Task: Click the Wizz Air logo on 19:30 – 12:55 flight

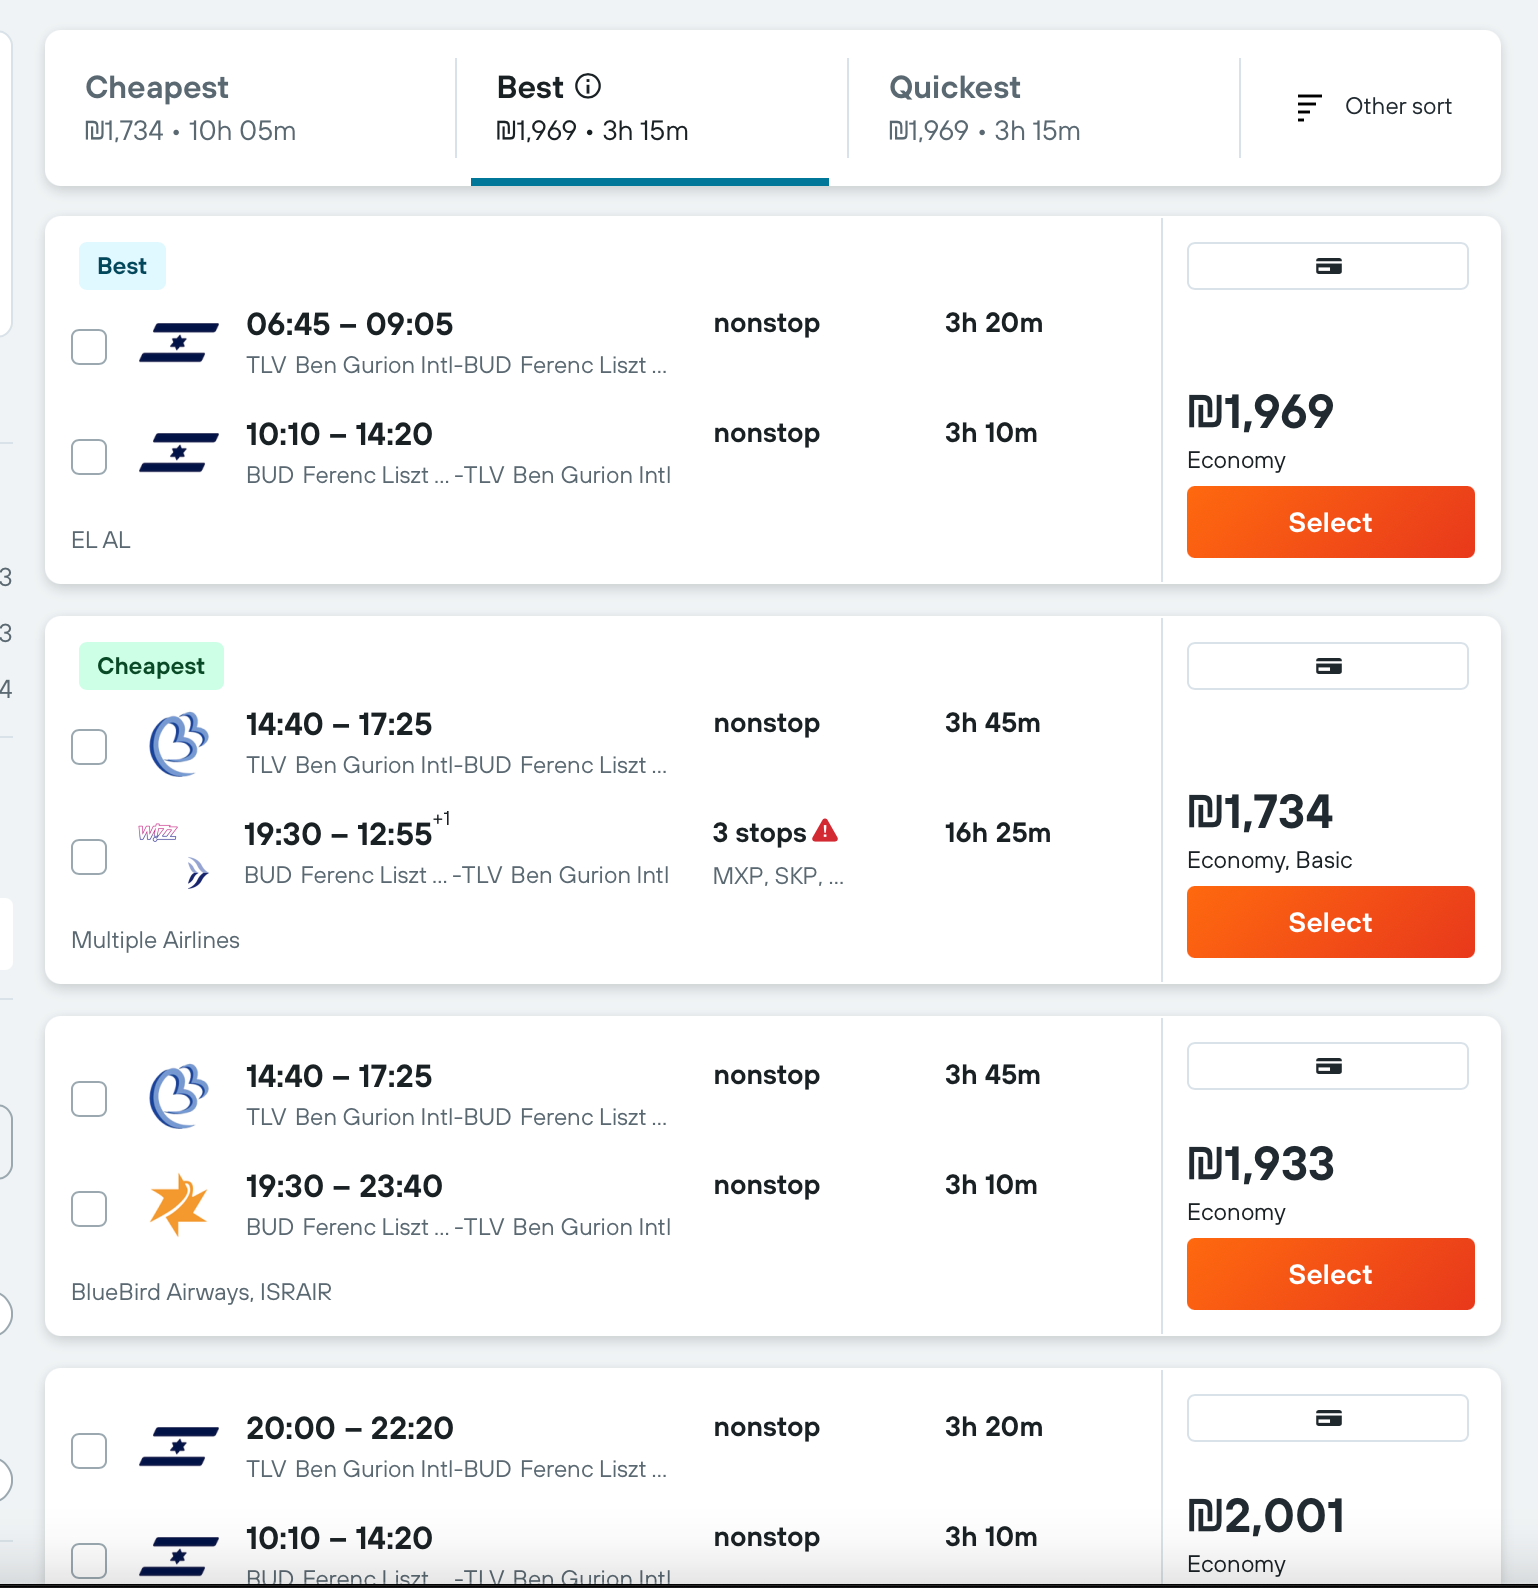Action: click(157, 832)
